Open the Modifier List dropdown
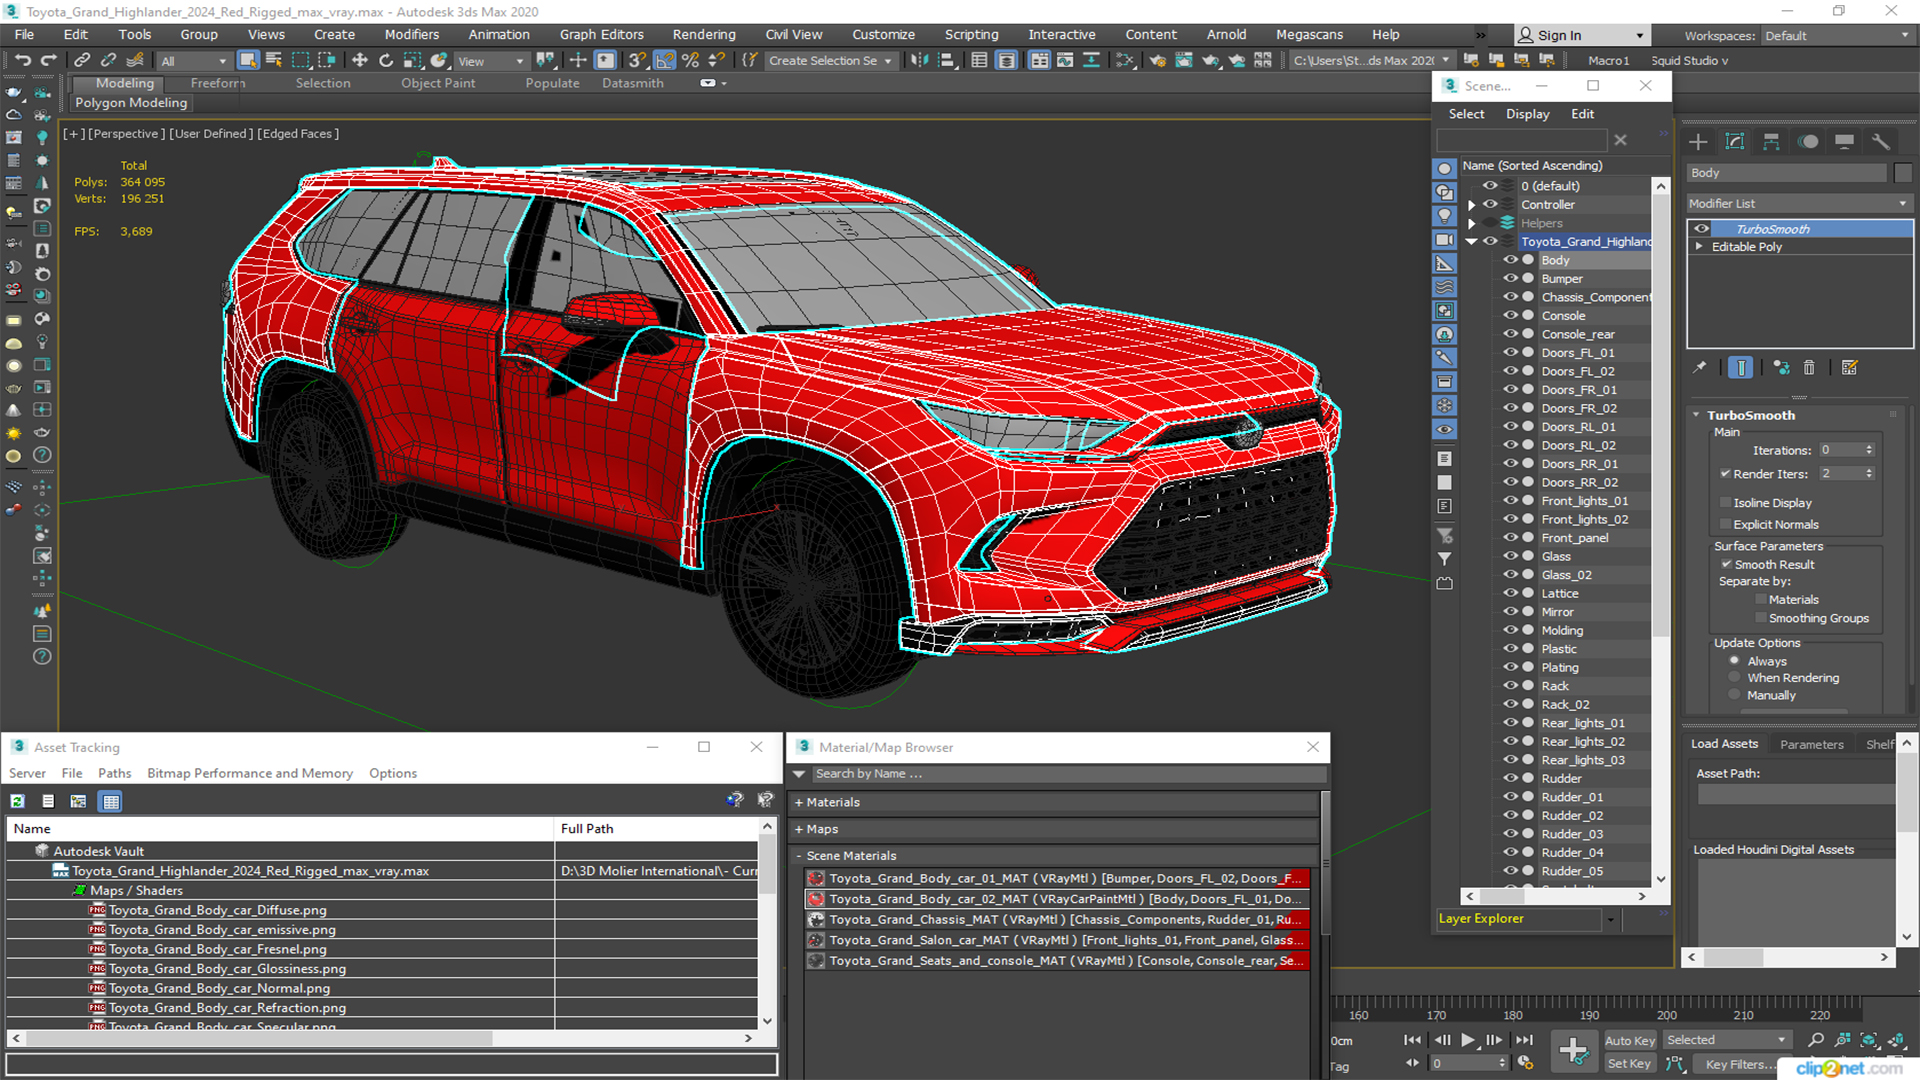Screen dimensions: 1920x1080 [1799, 203]
